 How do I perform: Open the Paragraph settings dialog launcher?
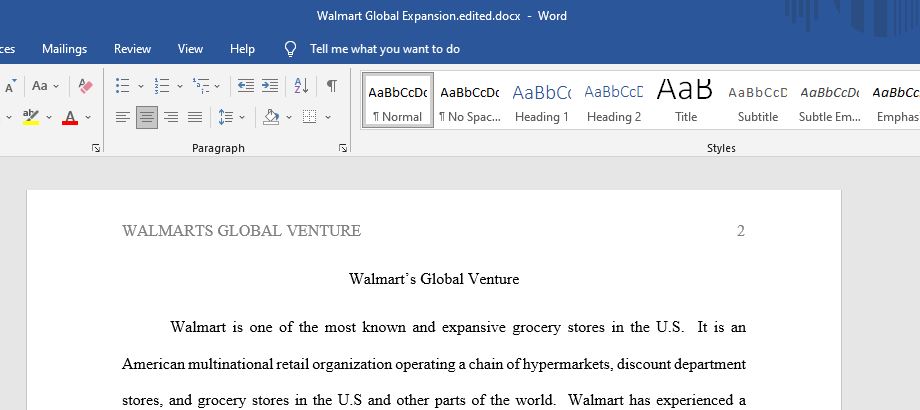point(343,149)
